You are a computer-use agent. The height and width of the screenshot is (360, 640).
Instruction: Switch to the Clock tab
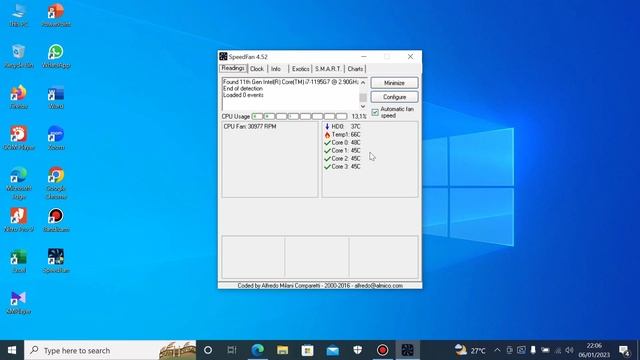(x=257, y=69)
